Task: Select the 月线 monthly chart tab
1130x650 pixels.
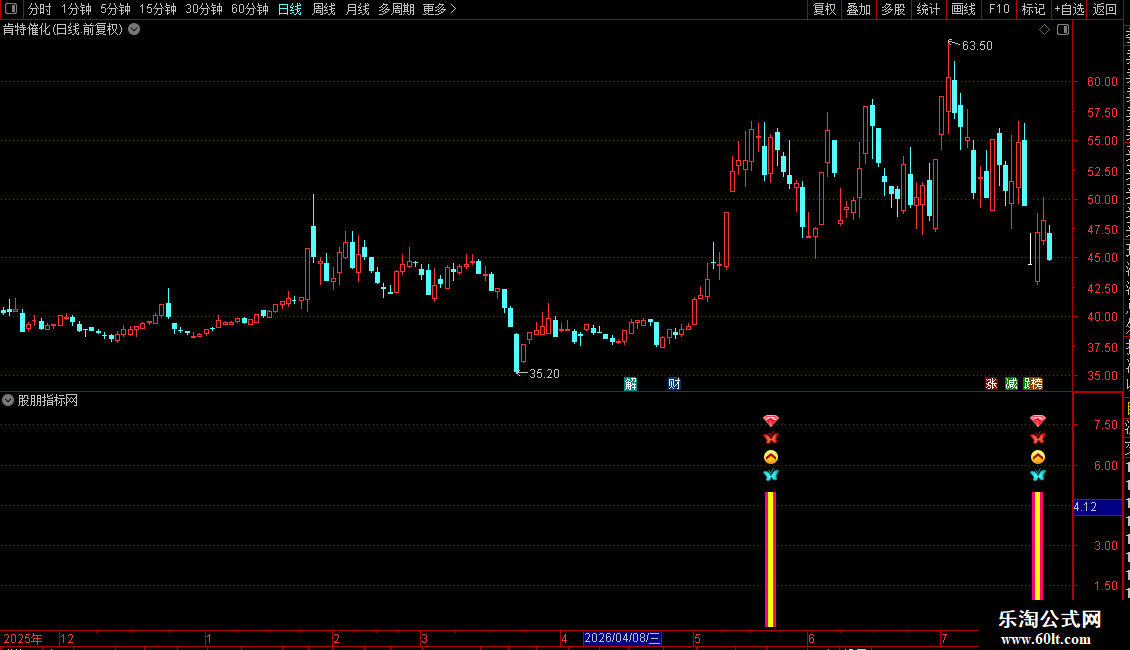Action: [357, 9]
